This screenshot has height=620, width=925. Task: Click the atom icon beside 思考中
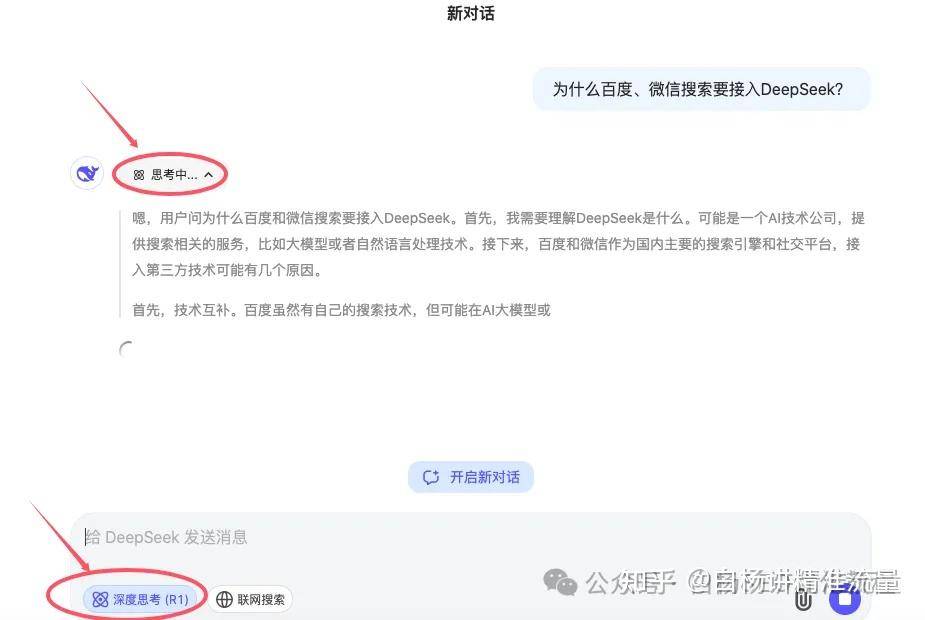(x=139, y=175)
